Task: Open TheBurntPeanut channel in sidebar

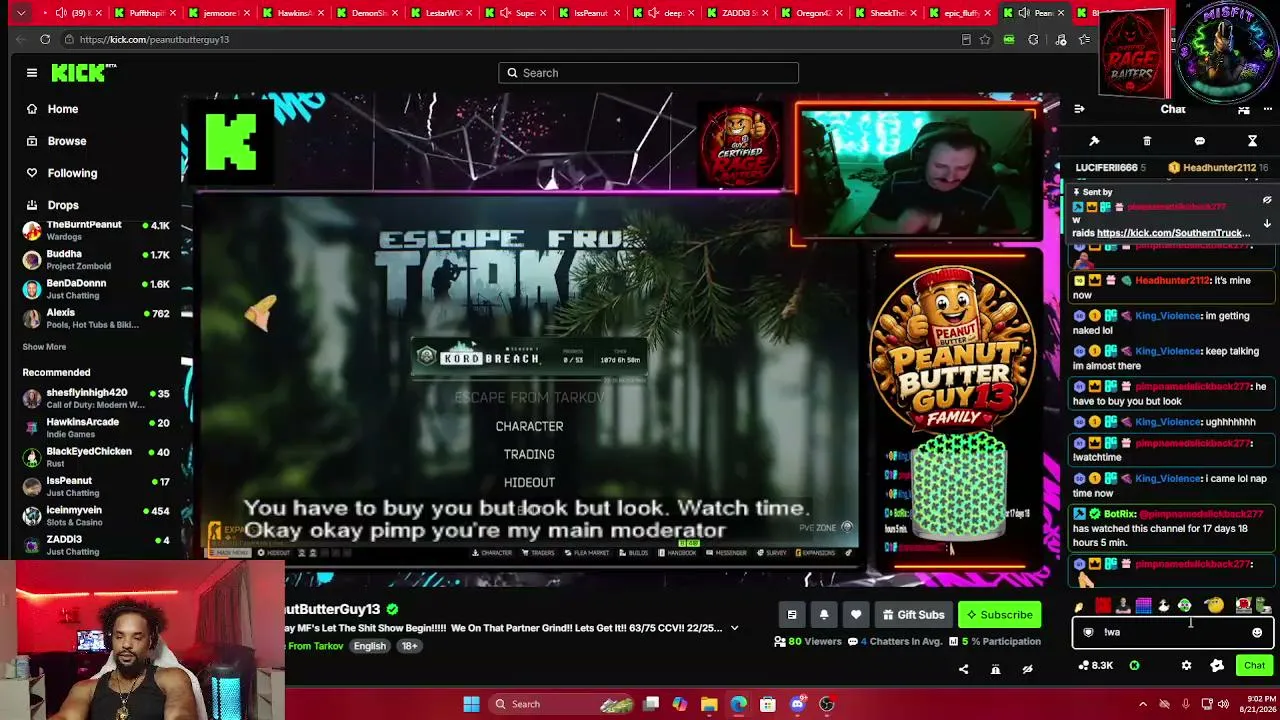Action: pyautogui.click(x=96, y=230)
